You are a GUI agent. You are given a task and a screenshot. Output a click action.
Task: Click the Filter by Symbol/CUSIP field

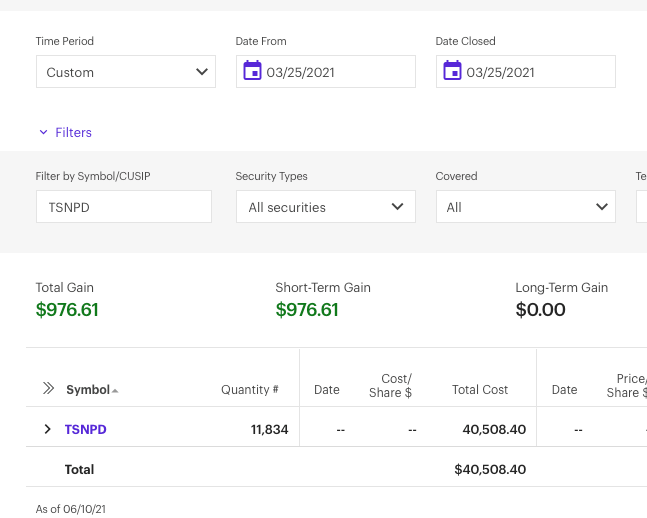[123, 207]
